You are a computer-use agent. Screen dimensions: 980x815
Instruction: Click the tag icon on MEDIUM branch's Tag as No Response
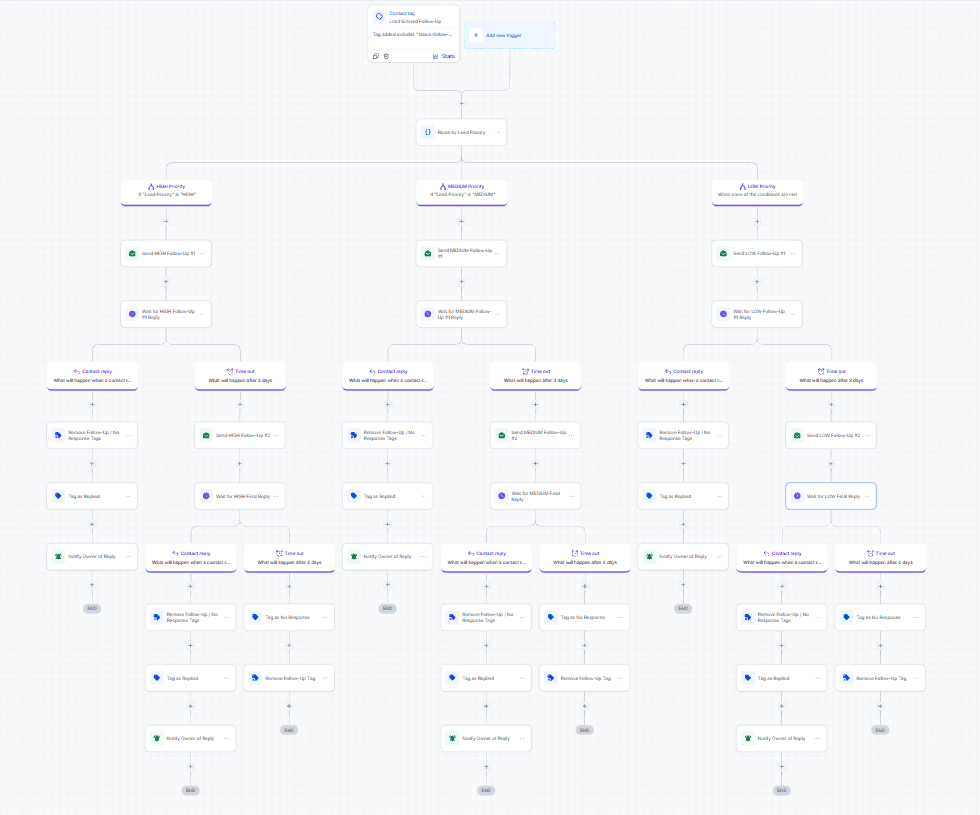pyautogui.click(x=551, y=617)
